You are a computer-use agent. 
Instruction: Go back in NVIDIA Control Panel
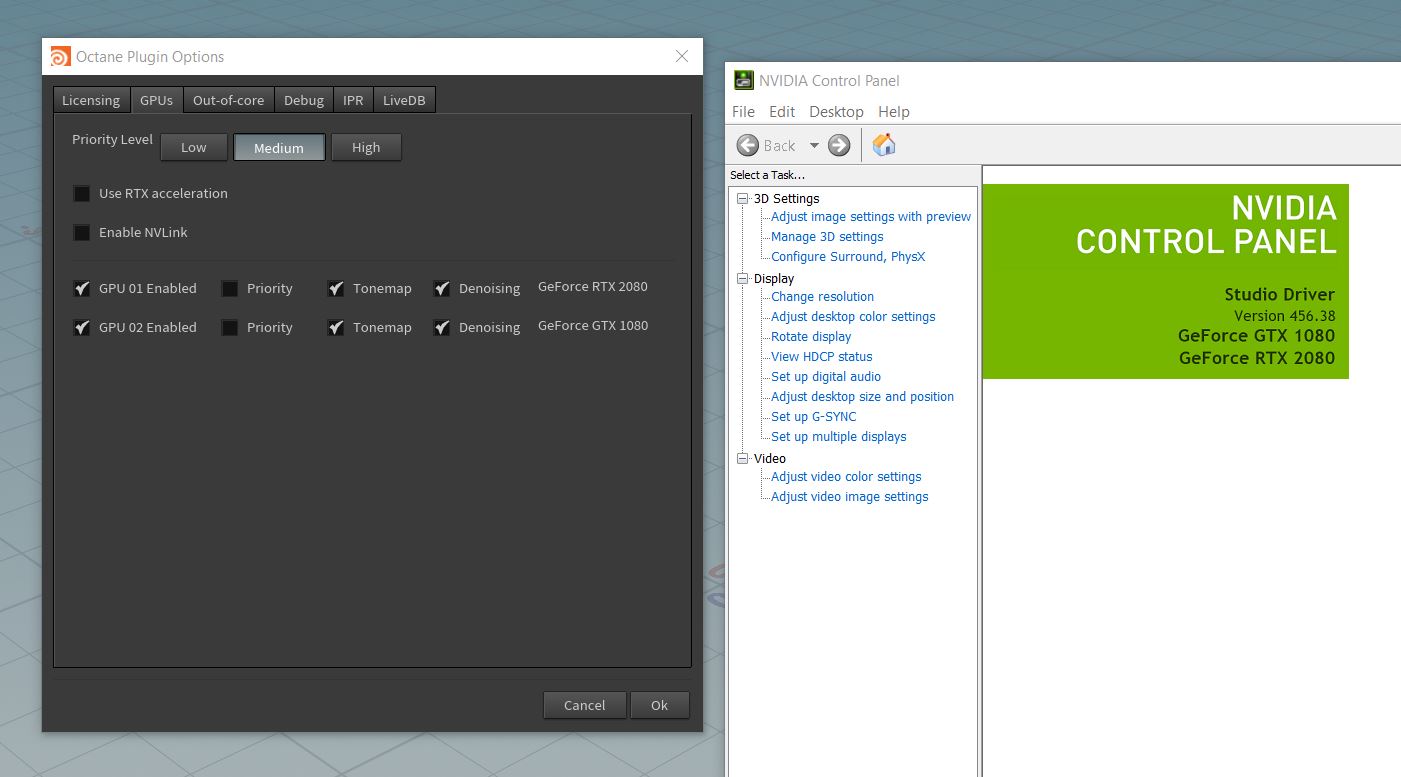coord(766,145)
